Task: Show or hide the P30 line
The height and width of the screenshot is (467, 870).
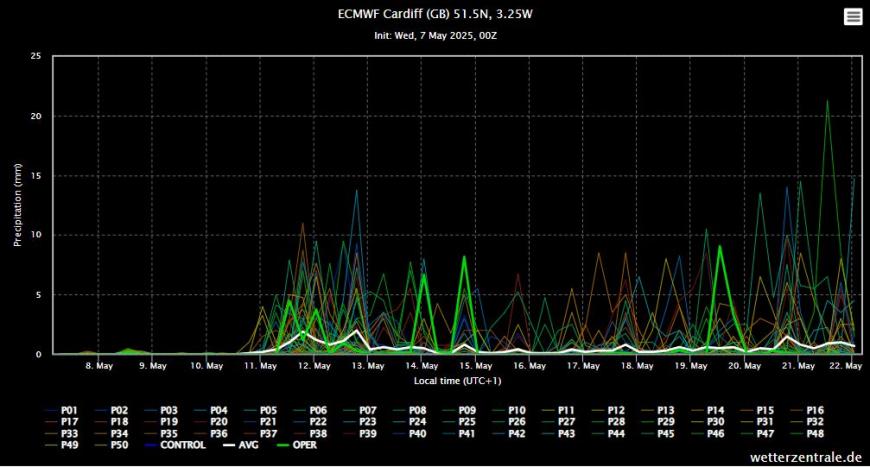Action: (709, 422)
